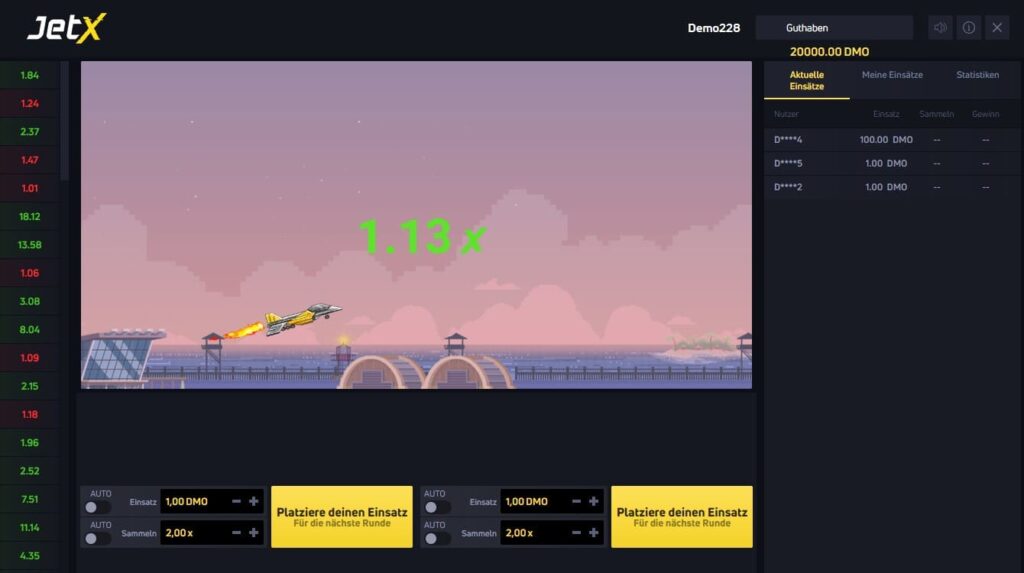The height and width of the screenshot is (573, 1024).
Task: Open the info icon in header
Action: point(968,28)
